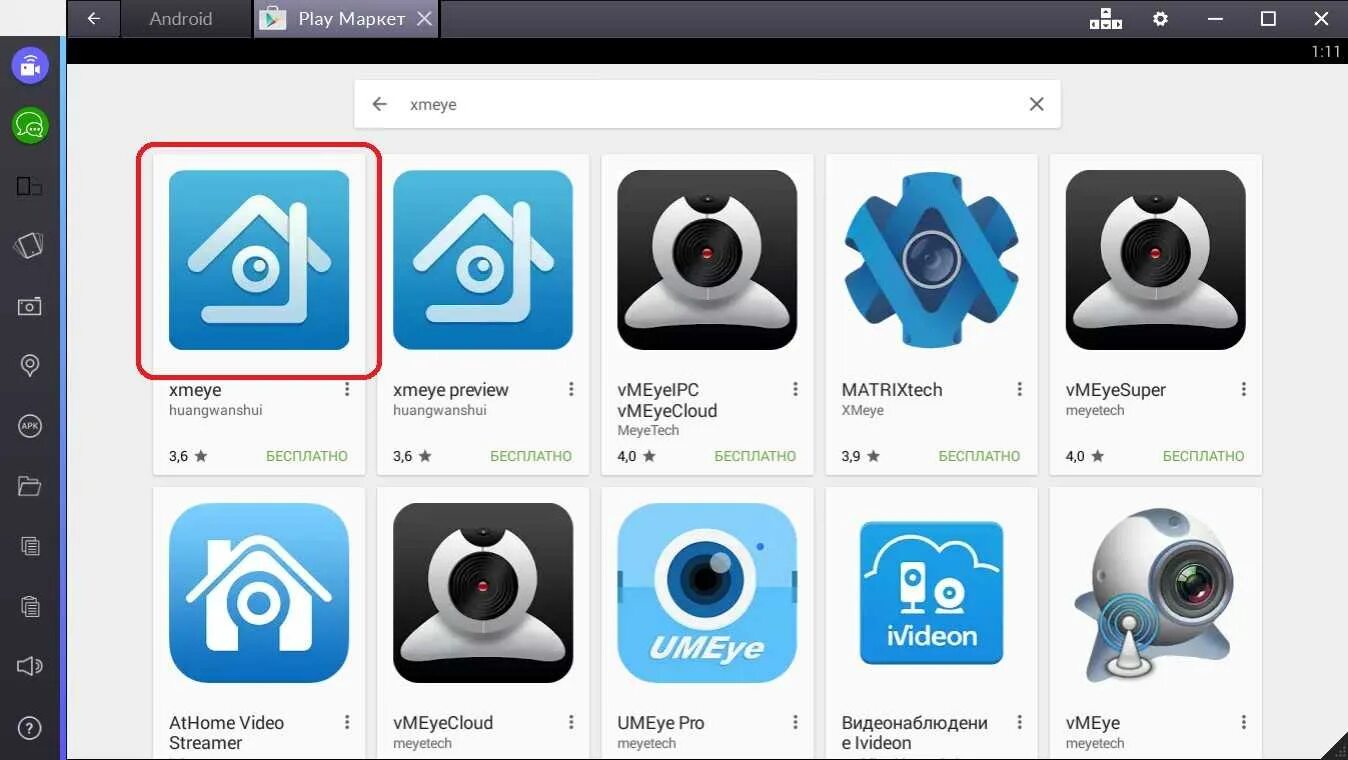
Task: Click the paste clipboard sidebar icon
Action: [30, 606]
